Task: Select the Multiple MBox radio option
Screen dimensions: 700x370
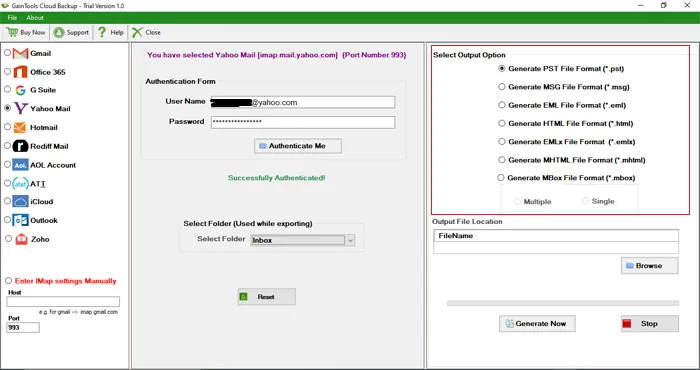Action: (517, 202)
